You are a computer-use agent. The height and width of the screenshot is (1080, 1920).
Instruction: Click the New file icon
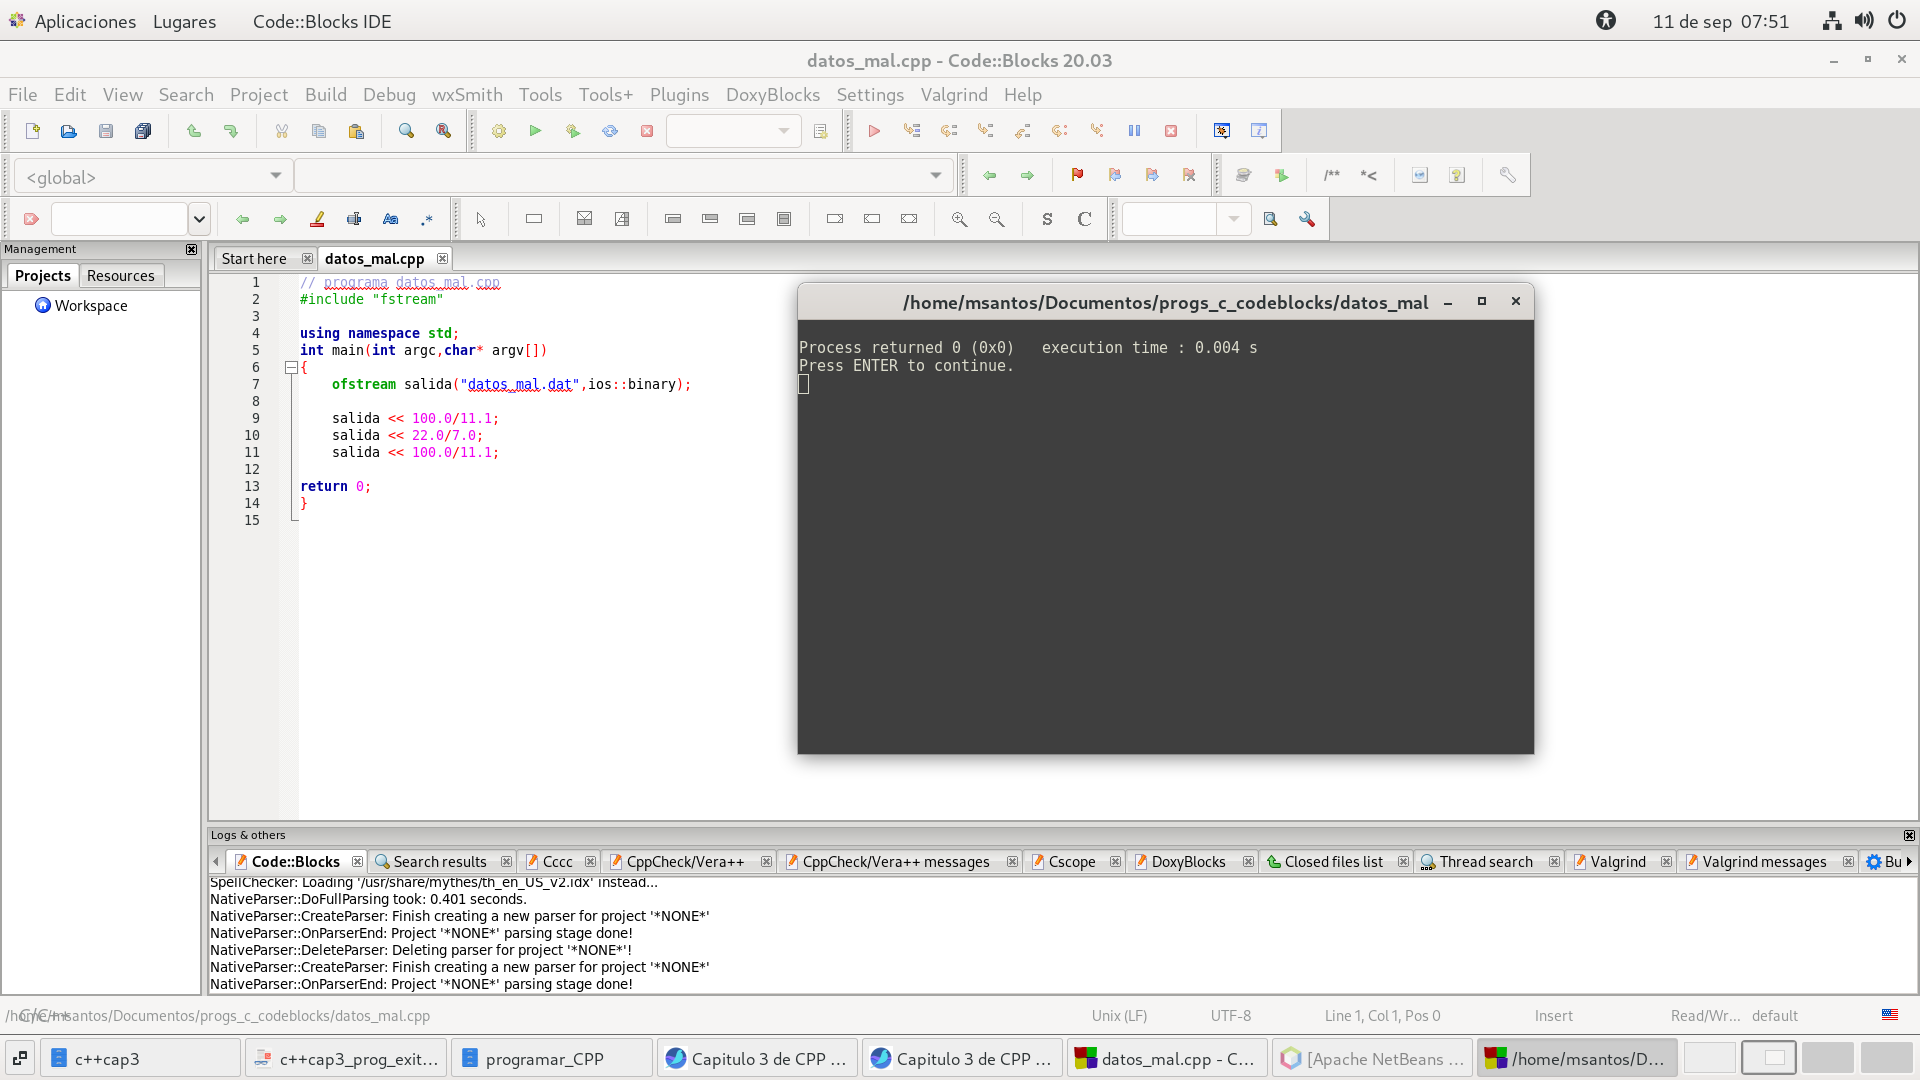coord(32,131)
